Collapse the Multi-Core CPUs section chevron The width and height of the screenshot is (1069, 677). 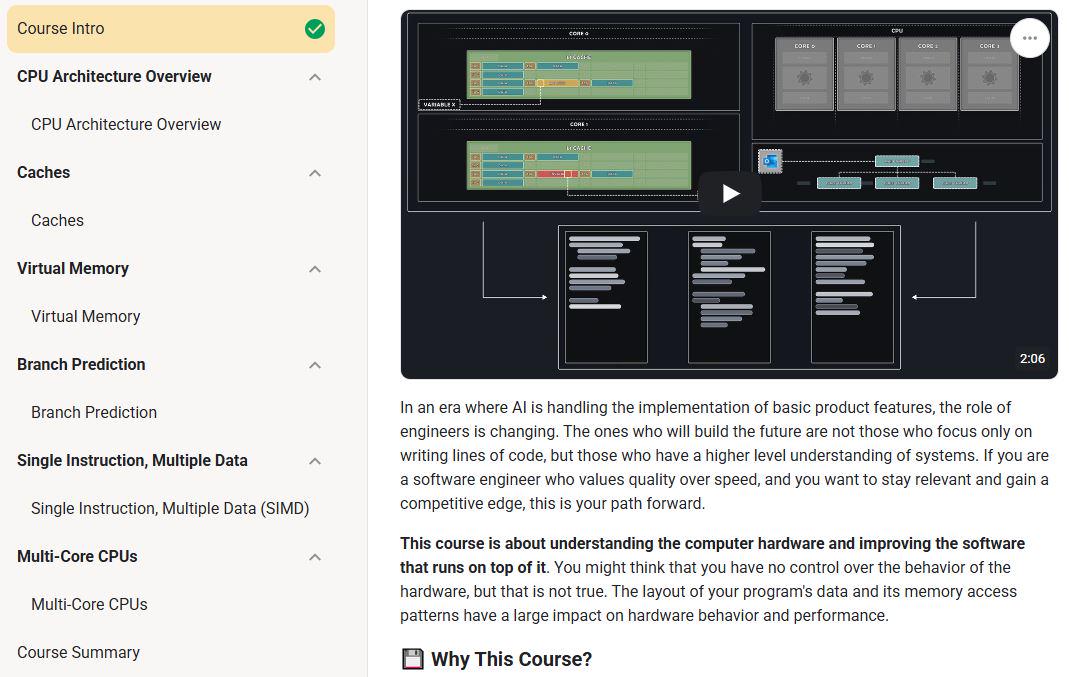[x=314, y=557]
